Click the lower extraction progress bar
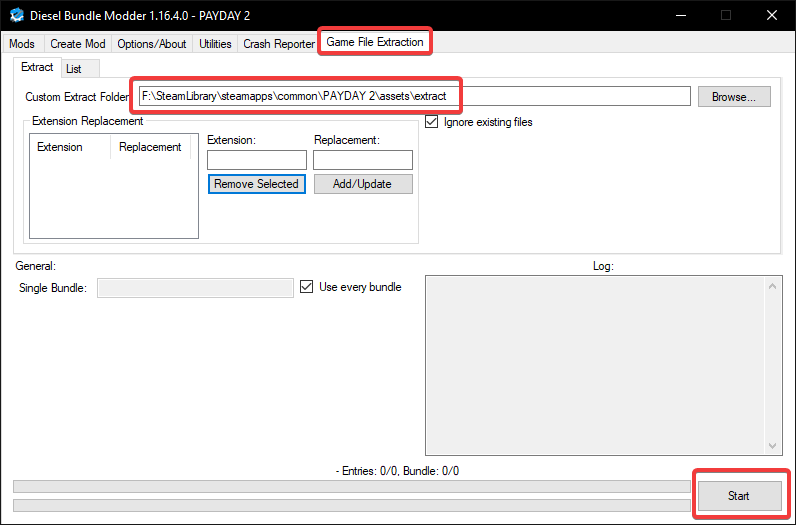 (x=352, y=505)
